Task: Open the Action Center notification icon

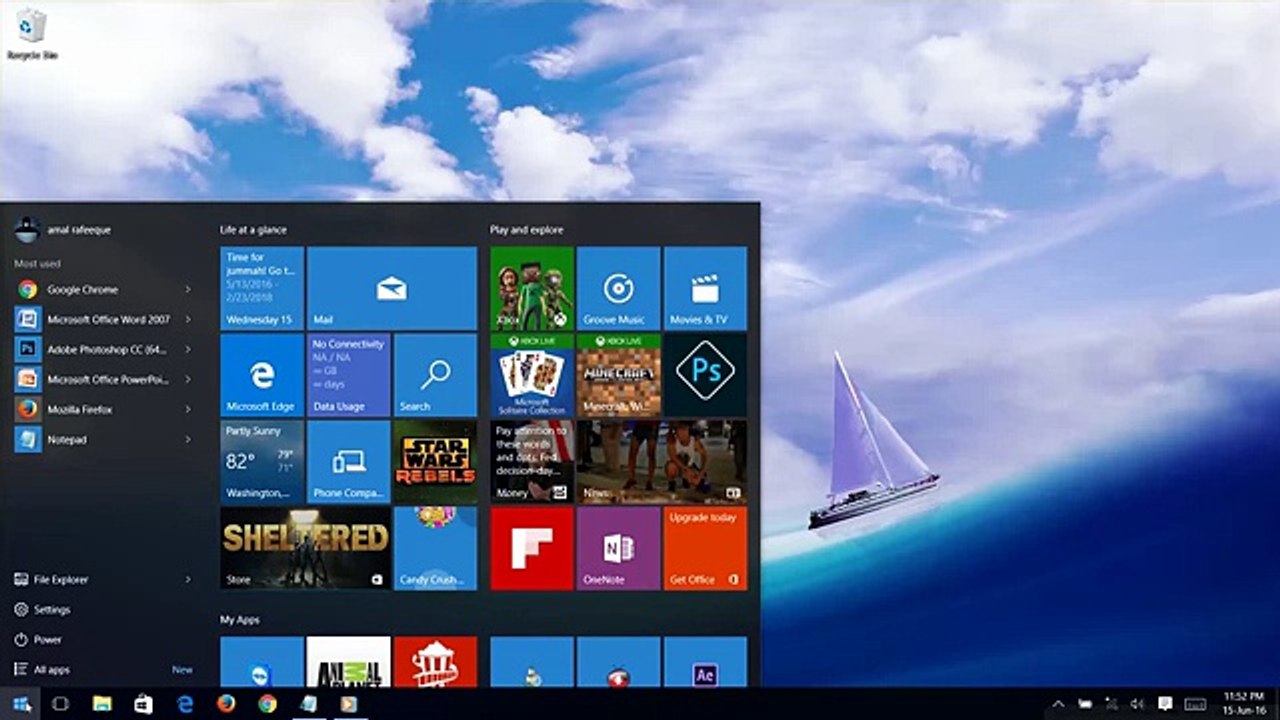Action: click(x=1165, y=704)
